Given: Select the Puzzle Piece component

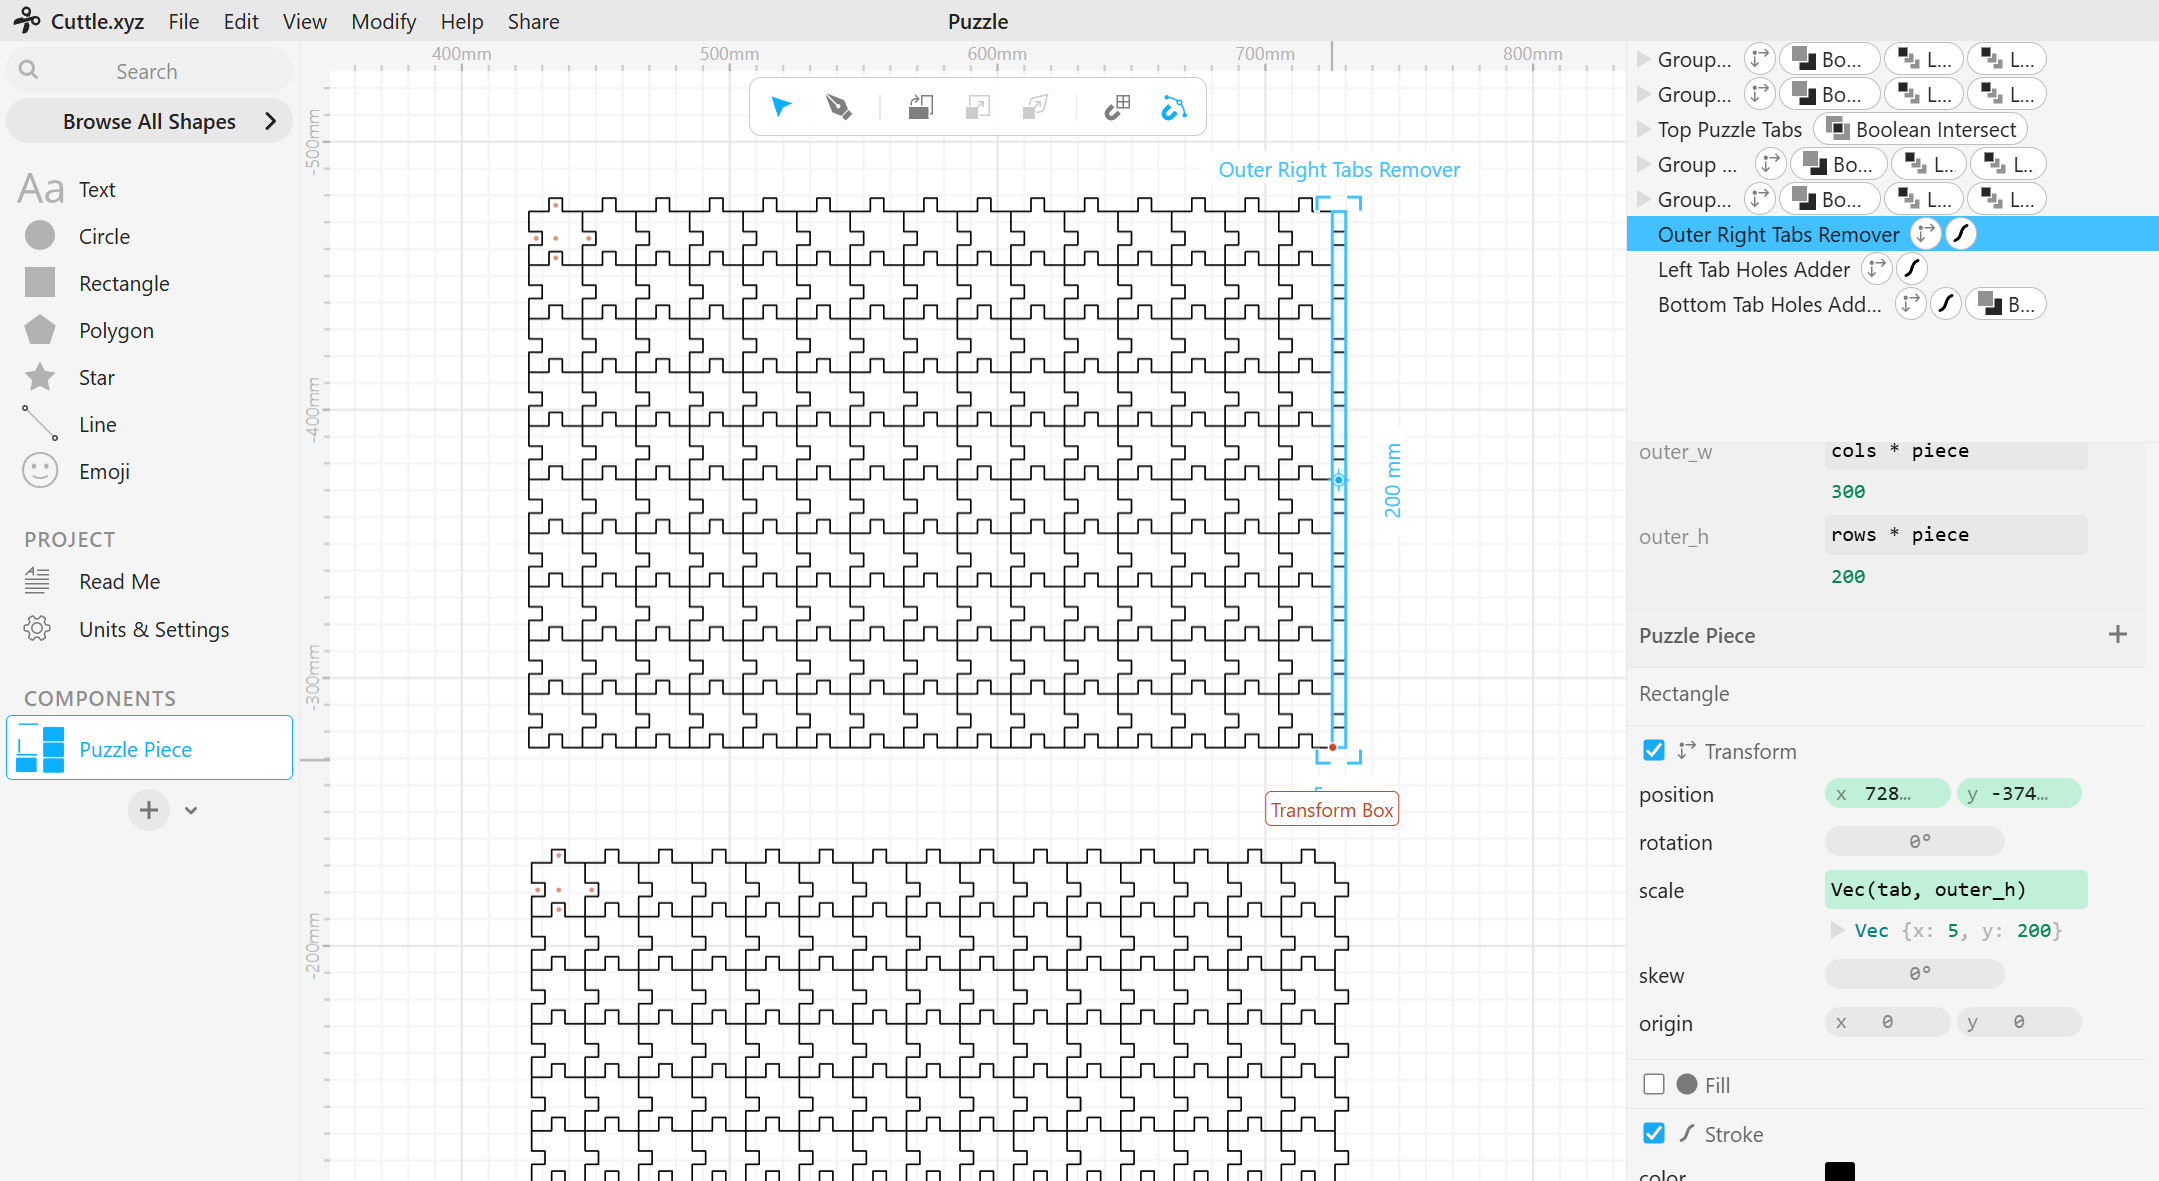Looking at the screenshot, I should pos(149,748).
